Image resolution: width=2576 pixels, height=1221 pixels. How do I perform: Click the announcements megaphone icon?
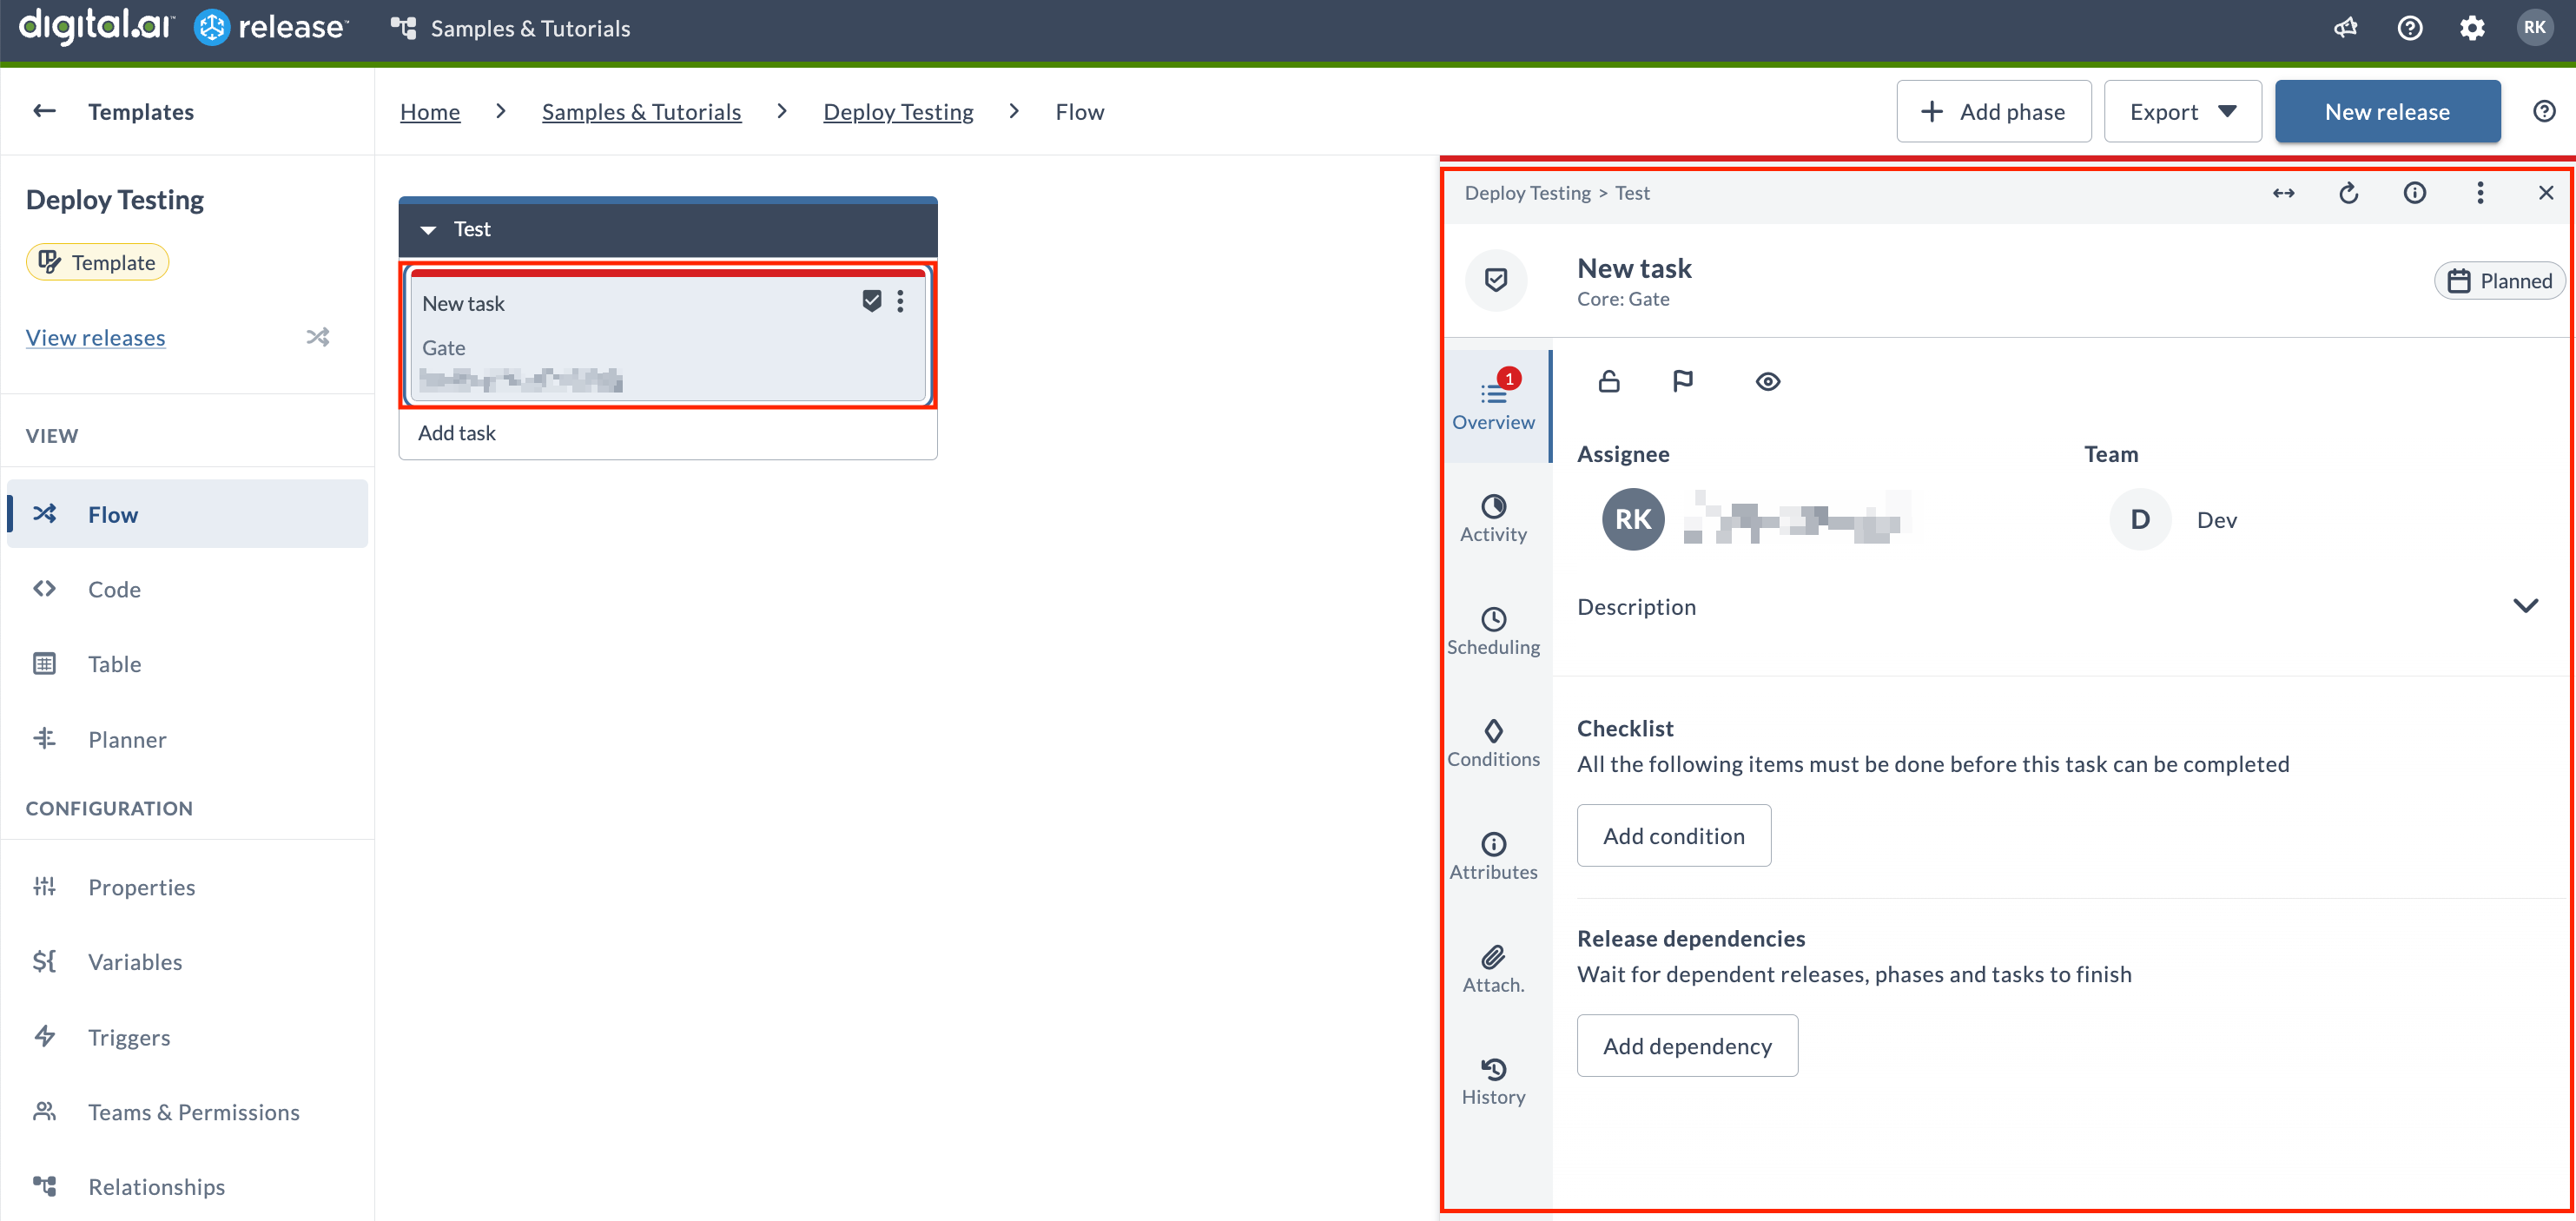pyautogui.click(x=2345, y=28)
